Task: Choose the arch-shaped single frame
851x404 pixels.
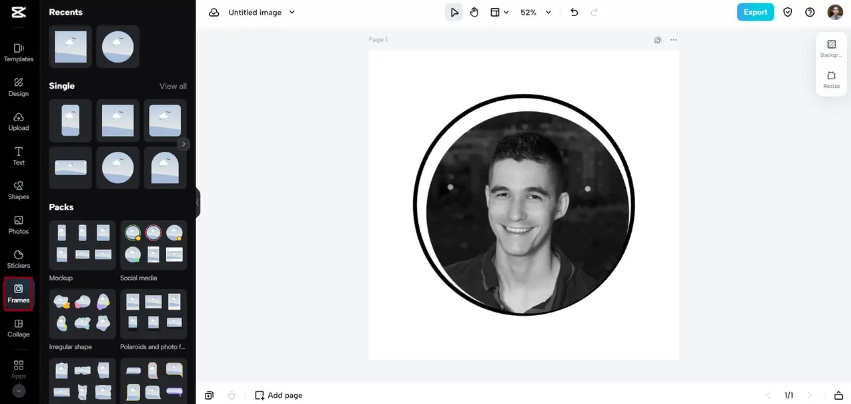Action: tap(165, 167)
